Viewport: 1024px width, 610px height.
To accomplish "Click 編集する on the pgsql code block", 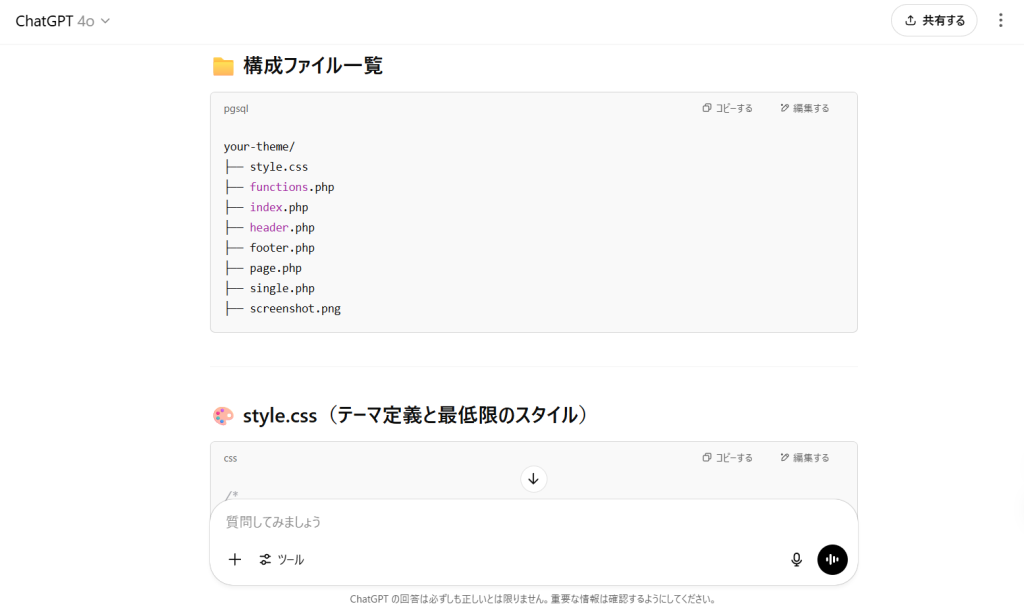I will pyautogui.click(x=805, y=108).
